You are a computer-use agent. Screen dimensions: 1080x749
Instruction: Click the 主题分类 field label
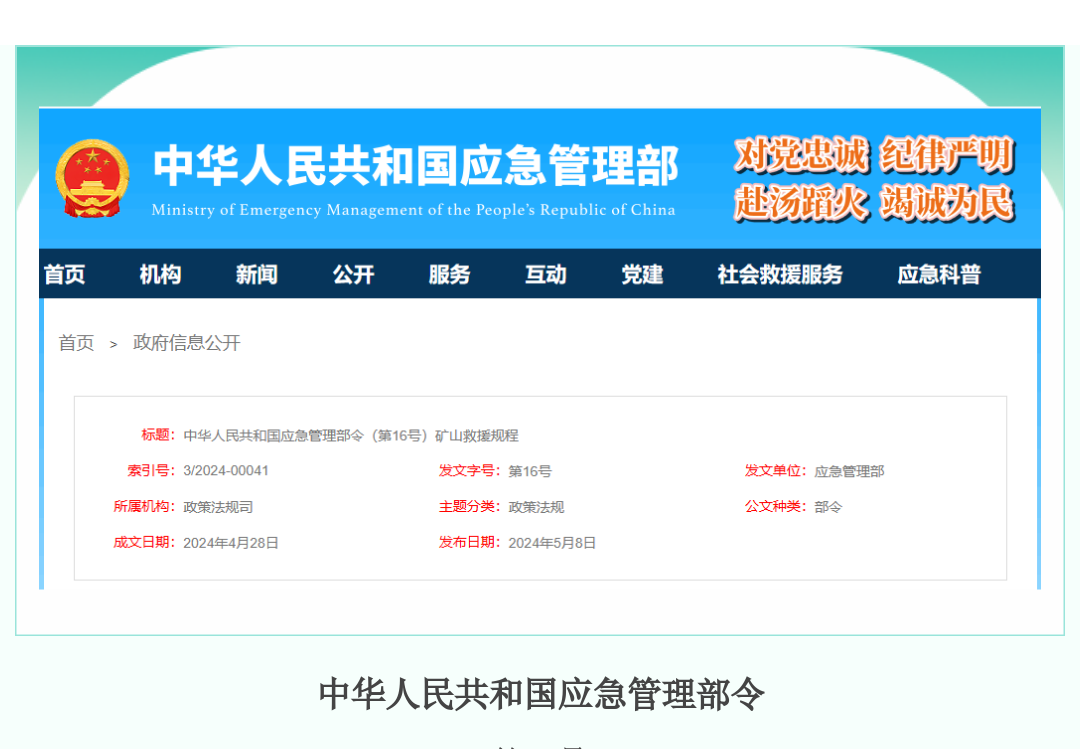point(470,506)
